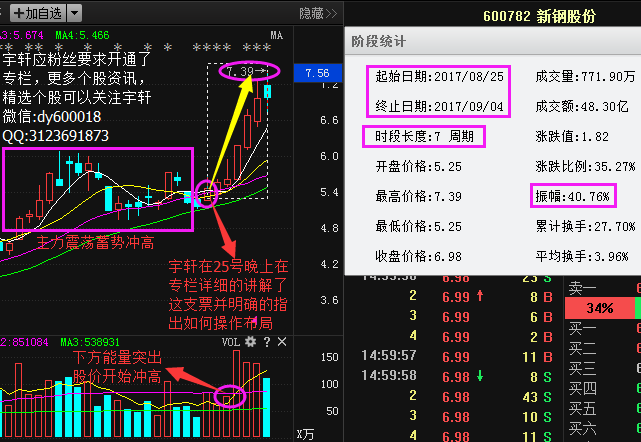641x442 pixels.
Task: Click the 振幅 40.76% statistic
Action: tap(572, 195)
